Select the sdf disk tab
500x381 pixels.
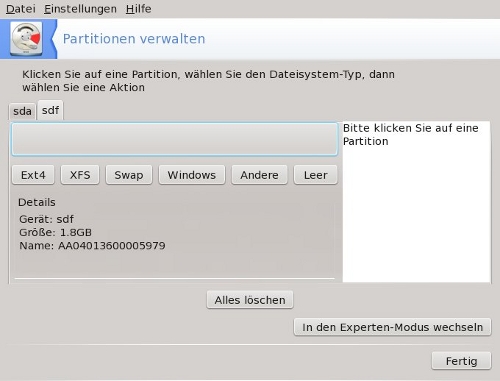point(50,110)
